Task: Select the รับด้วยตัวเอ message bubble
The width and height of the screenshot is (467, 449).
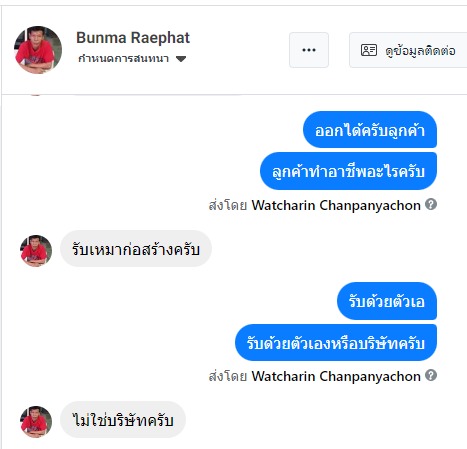Action: (x=387, y=301)
